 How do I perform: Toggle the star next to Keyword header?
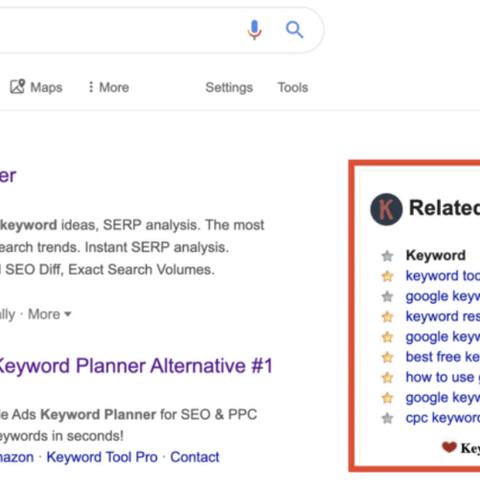[x=387, y=256]
